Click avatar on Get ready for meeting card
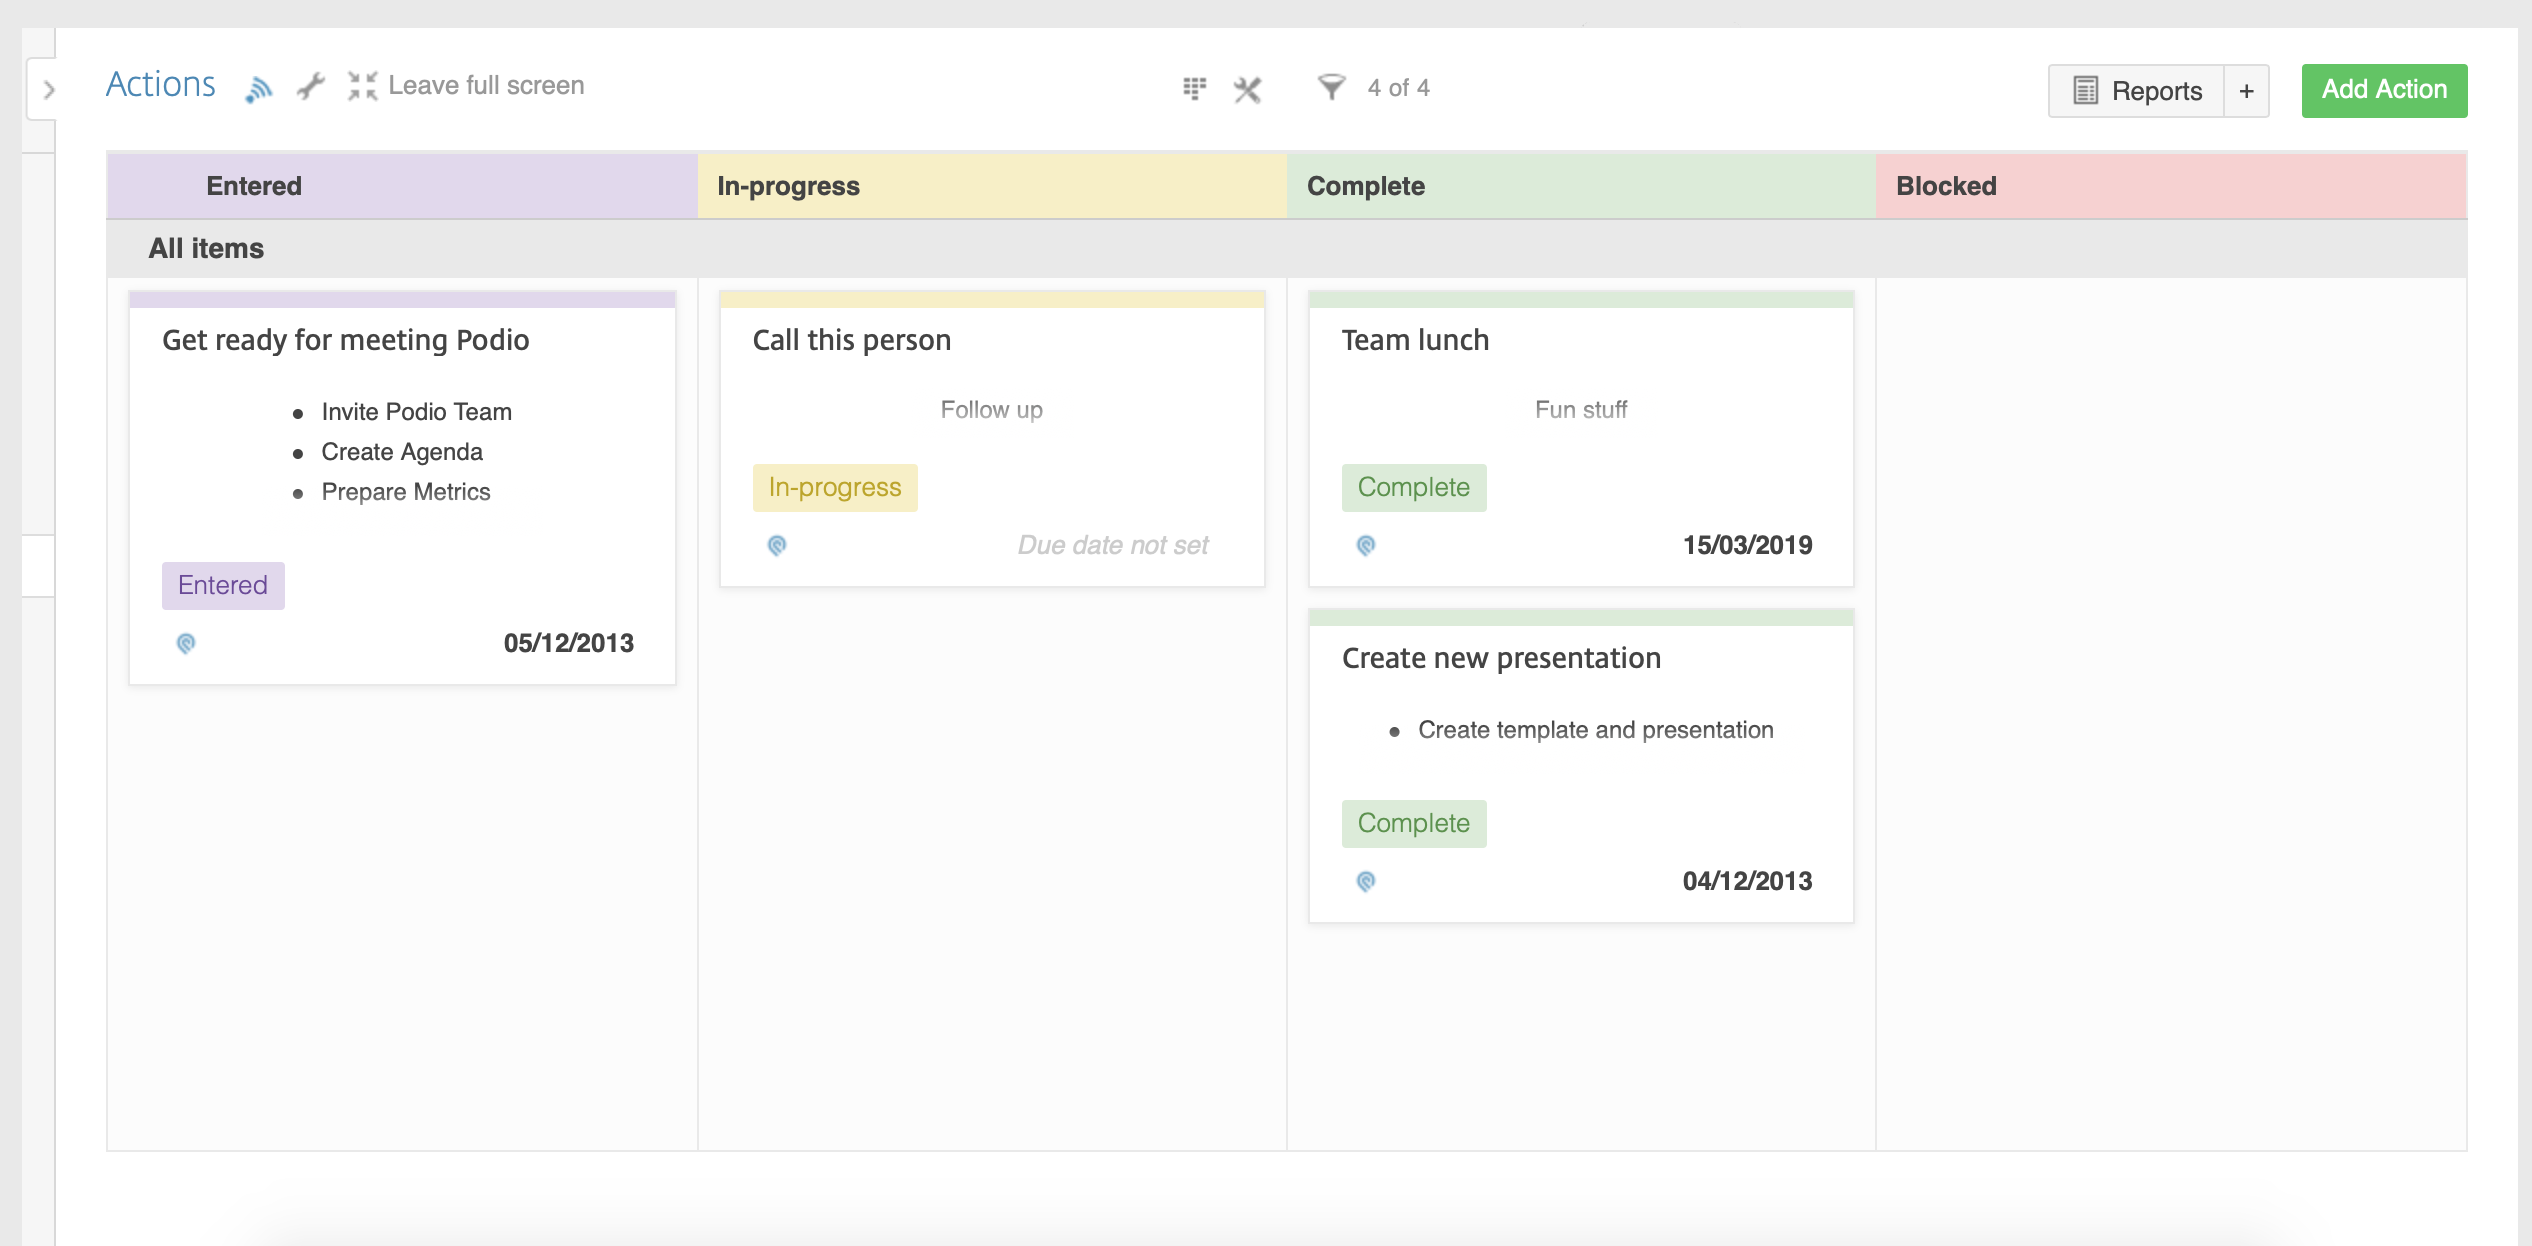 186,643
